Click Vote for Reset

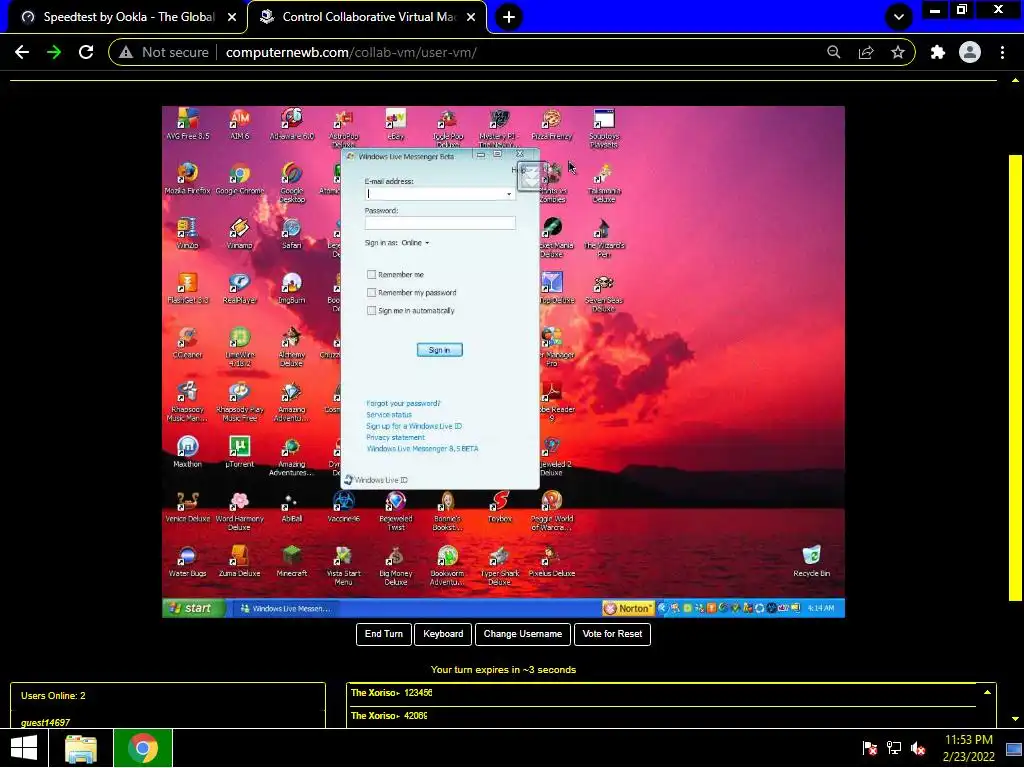pos(612,634)
